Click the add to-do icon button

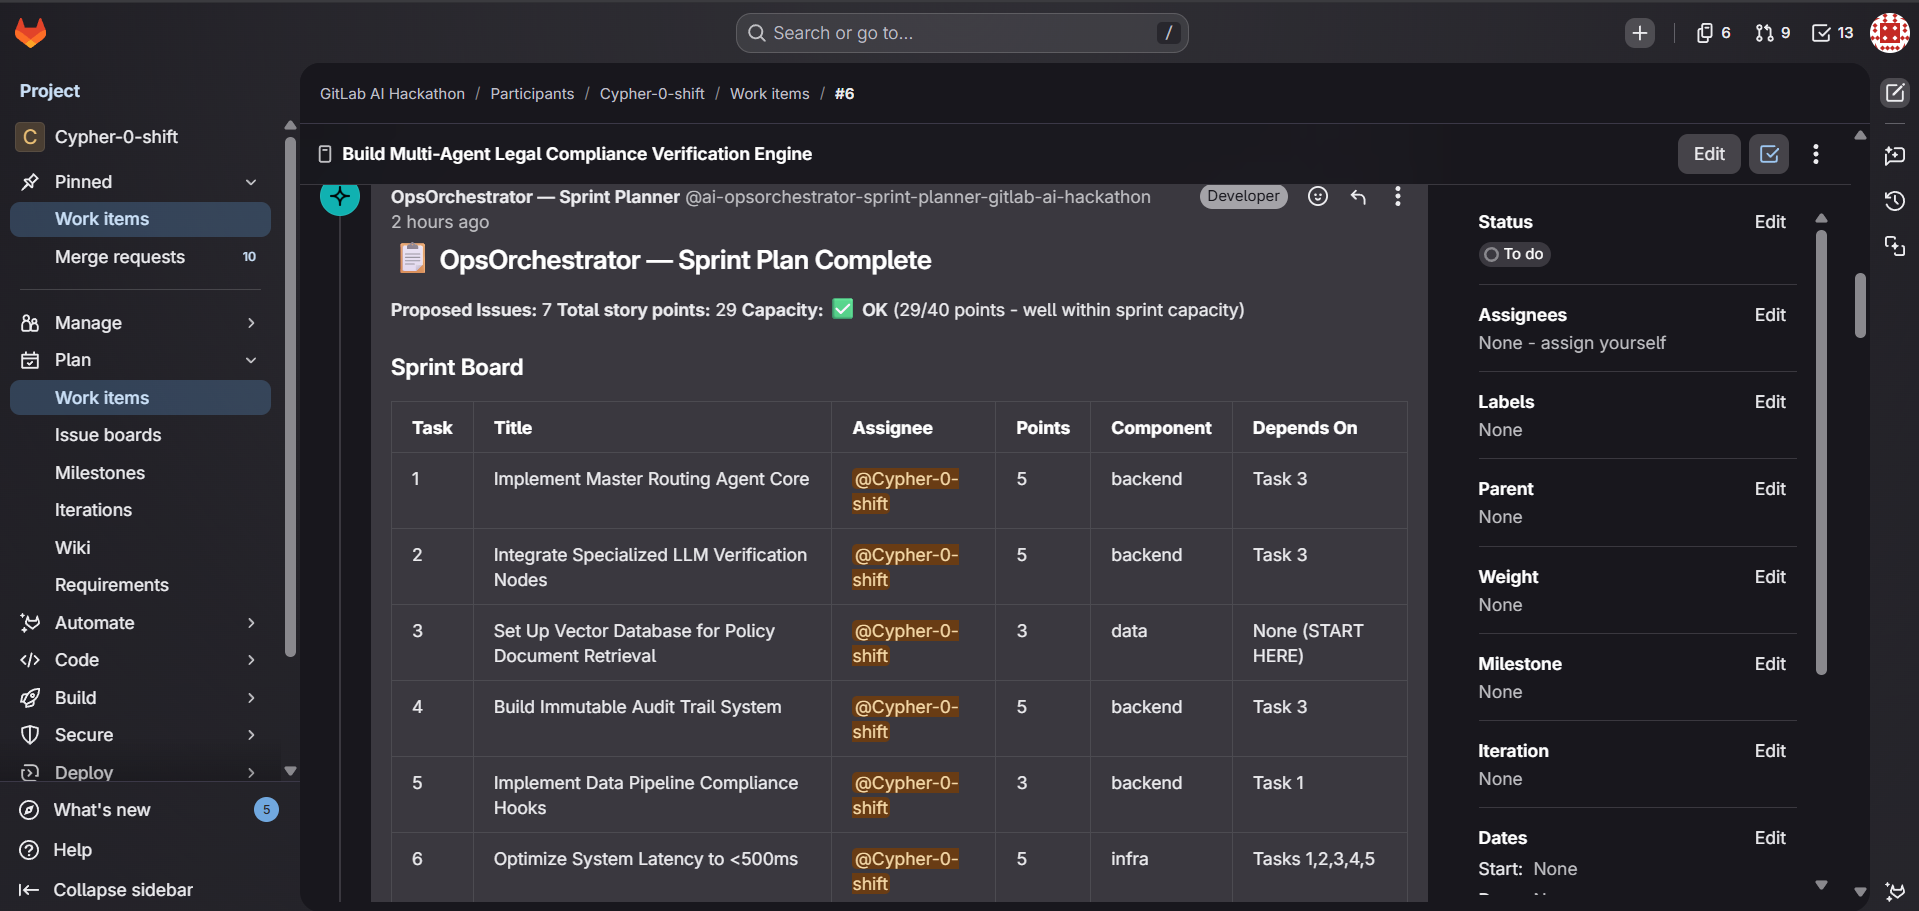click(x=1769, y=154)
